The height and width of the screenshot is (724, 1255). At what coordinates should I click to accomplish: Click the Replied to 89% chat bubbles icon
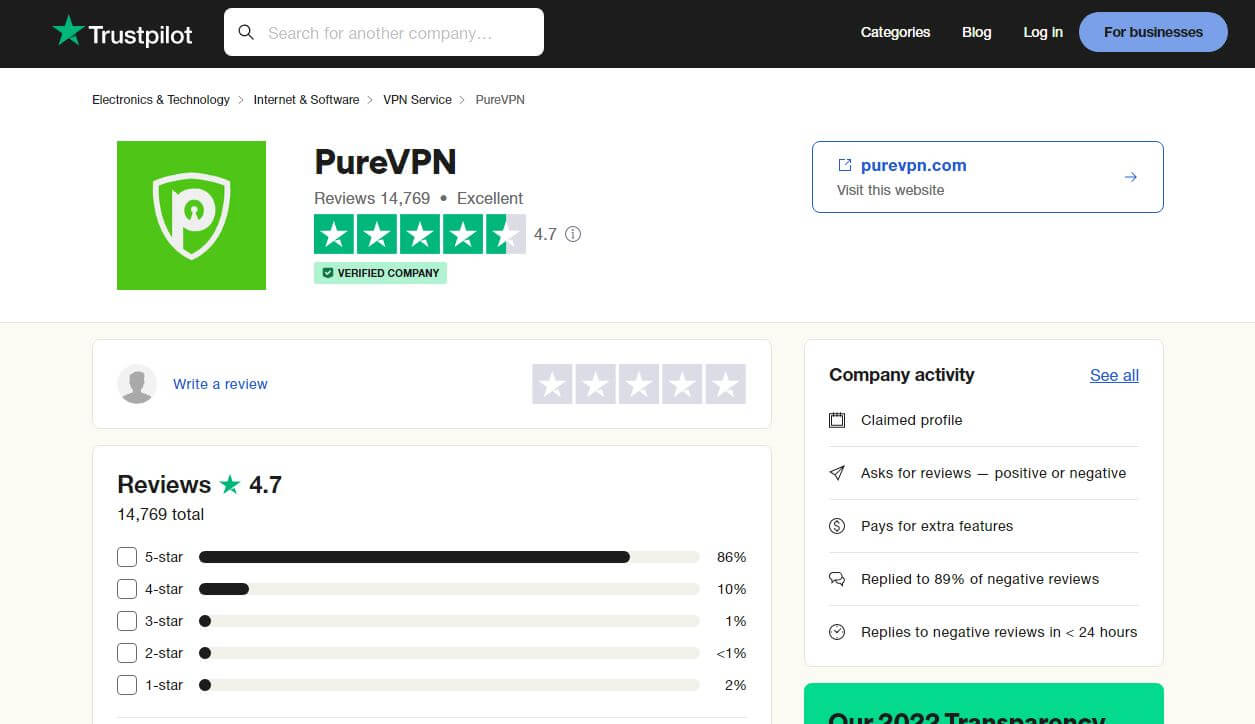837,579
